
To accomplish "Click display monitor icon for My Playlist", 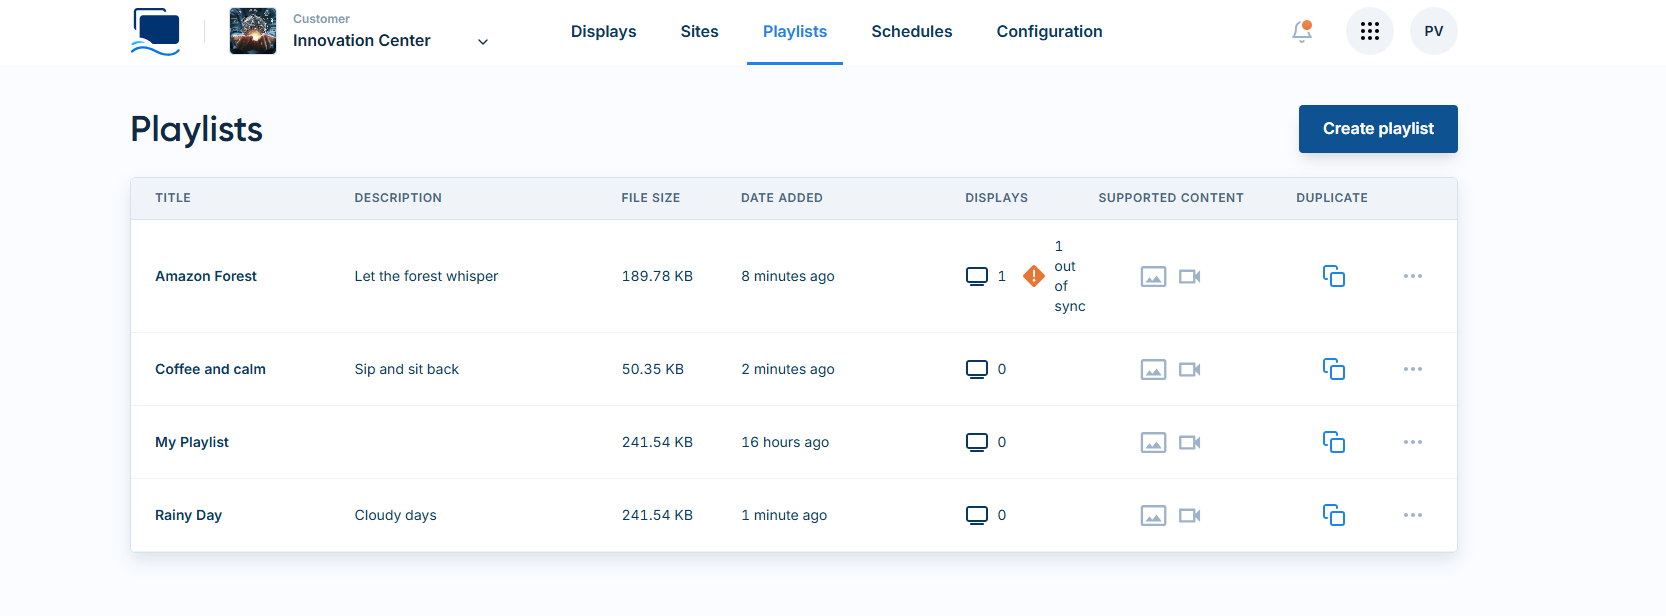I will pos(976,442).
